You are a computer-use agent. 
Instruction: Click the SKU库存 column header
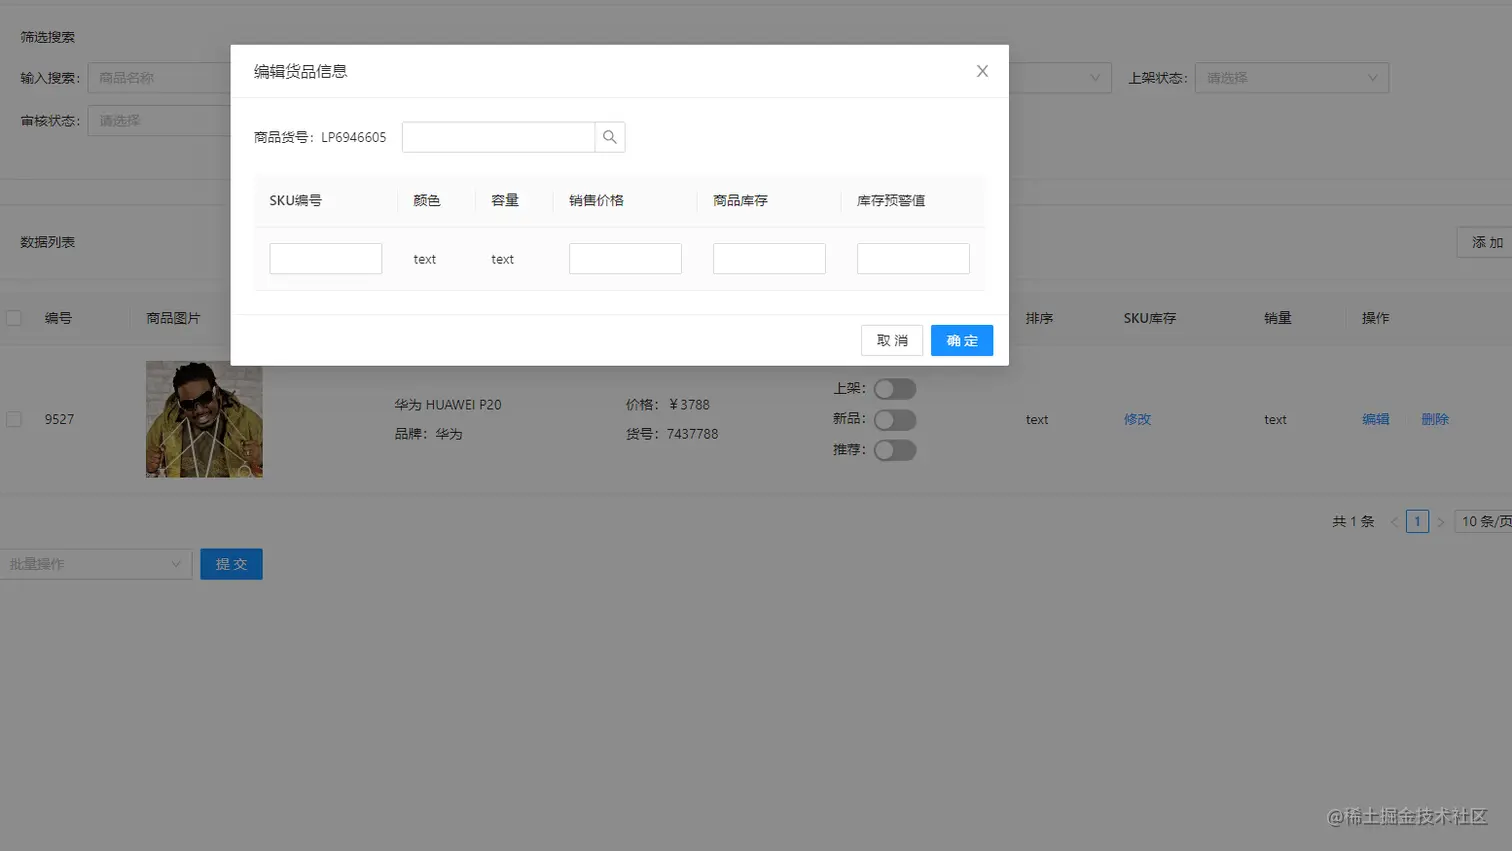click(x=1150, y=318)
